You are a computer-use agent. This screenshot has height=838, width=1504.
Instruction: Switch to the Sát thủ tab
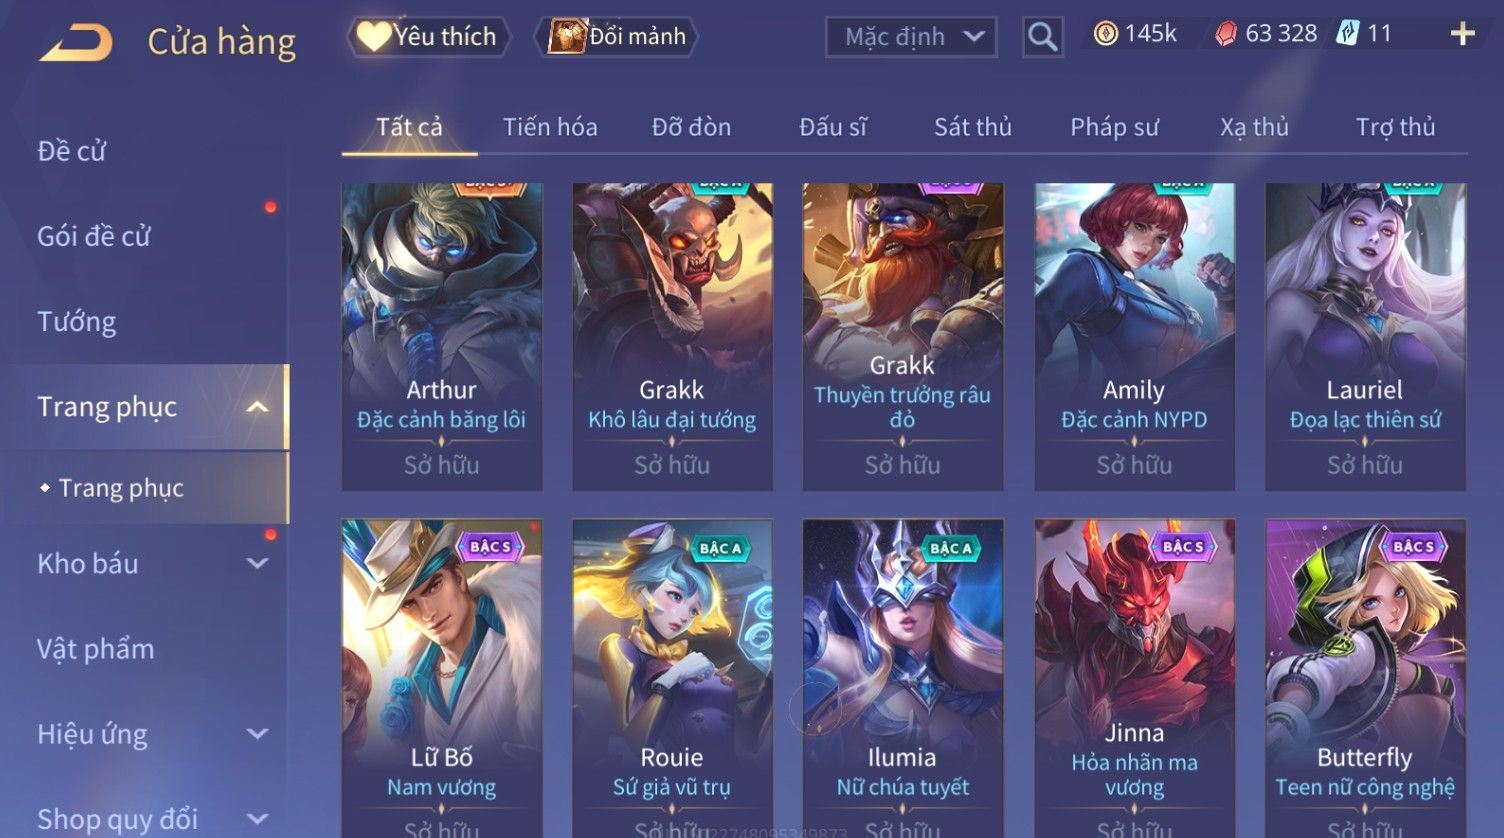tap(973, 127)
